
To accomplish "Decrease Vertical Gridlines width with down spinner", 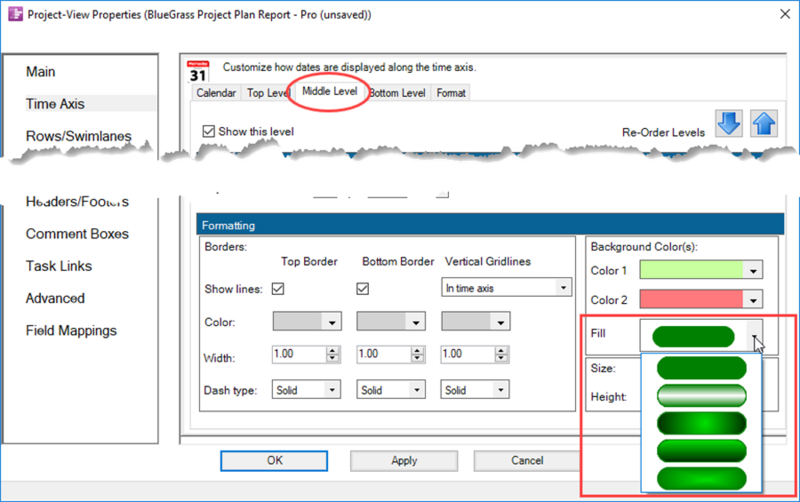I will pyautogui.click(x=502, y=358).
